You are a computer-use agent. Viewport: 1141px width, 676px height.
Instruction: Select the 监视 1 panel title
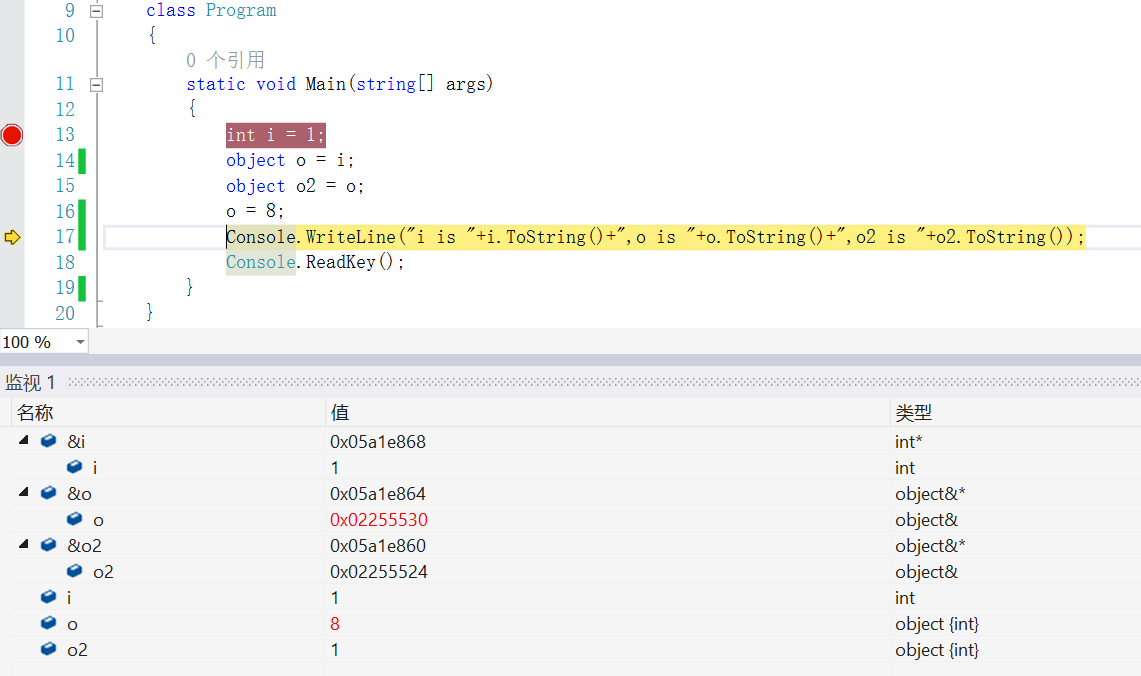pos(30,382)
